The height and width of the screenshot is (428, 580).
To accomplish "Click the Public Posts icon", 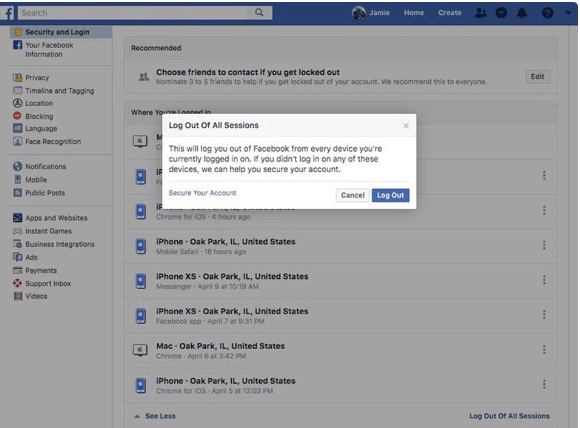I will (x=17, y=192).
